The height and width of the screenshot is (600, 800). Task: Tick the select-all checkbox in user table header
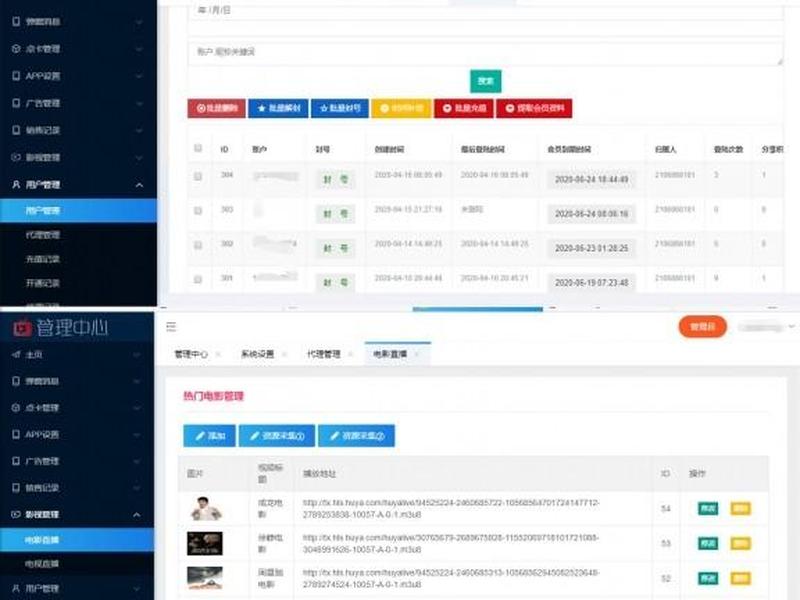pos(198,148)
